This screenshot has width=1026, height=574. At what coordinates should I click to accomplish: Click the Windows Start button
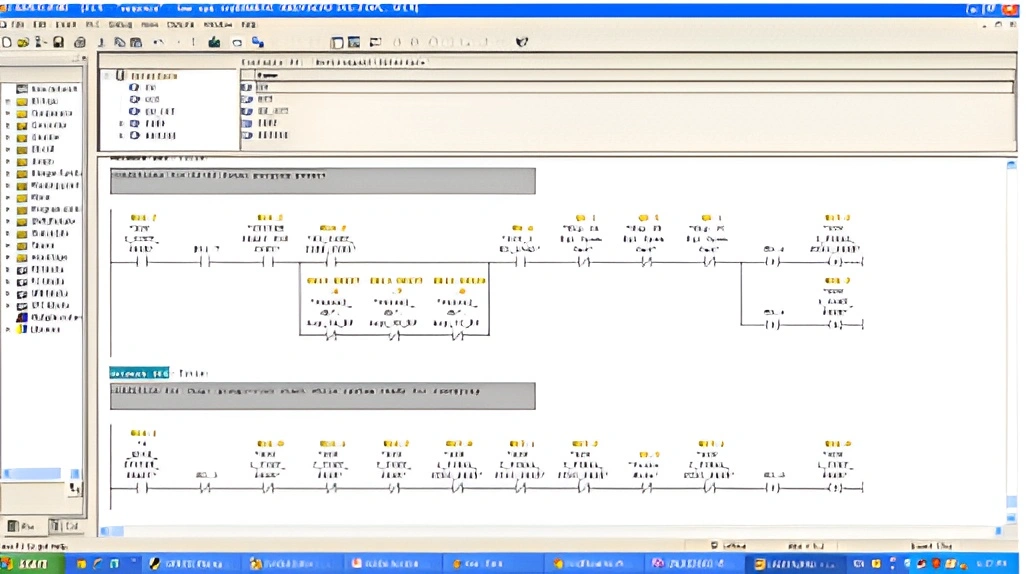coord(30,564)
